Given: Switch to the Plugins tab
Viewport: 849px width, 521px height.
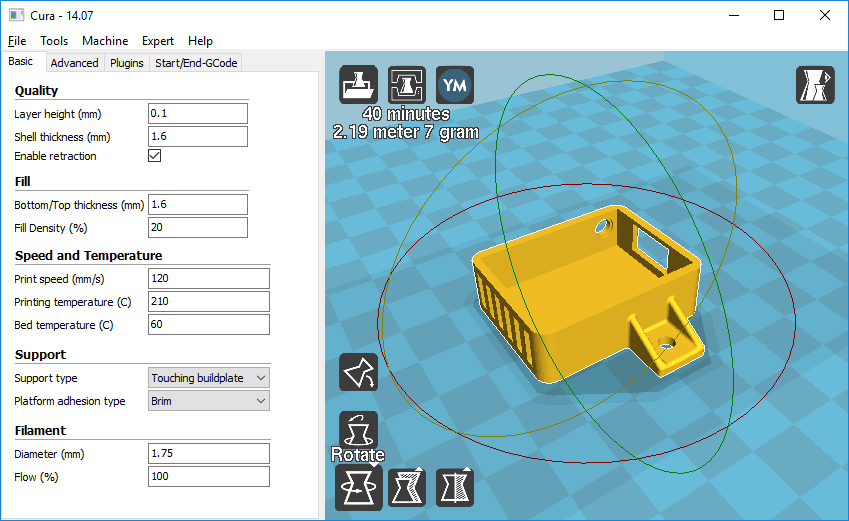Looking at the screenshot, I should (127, 63).
